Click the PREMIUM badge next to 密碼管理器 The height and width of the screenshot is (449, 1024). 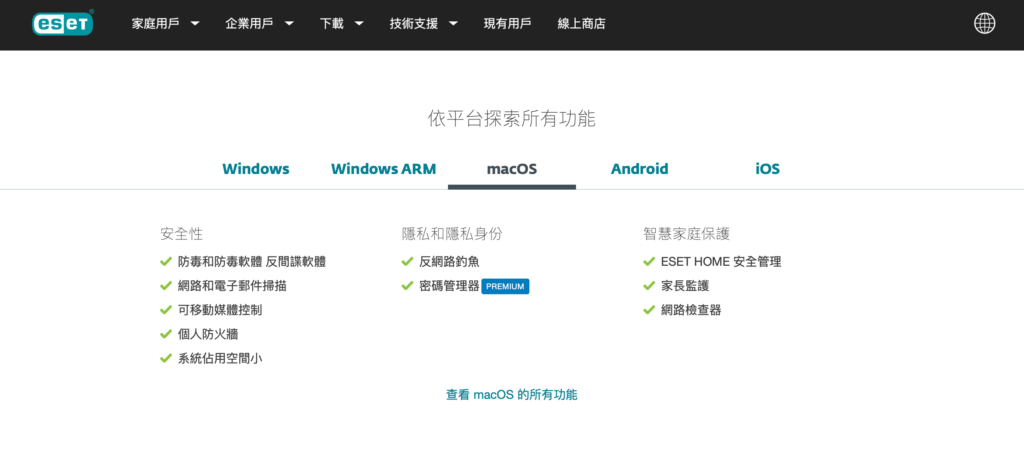point(505,286)
